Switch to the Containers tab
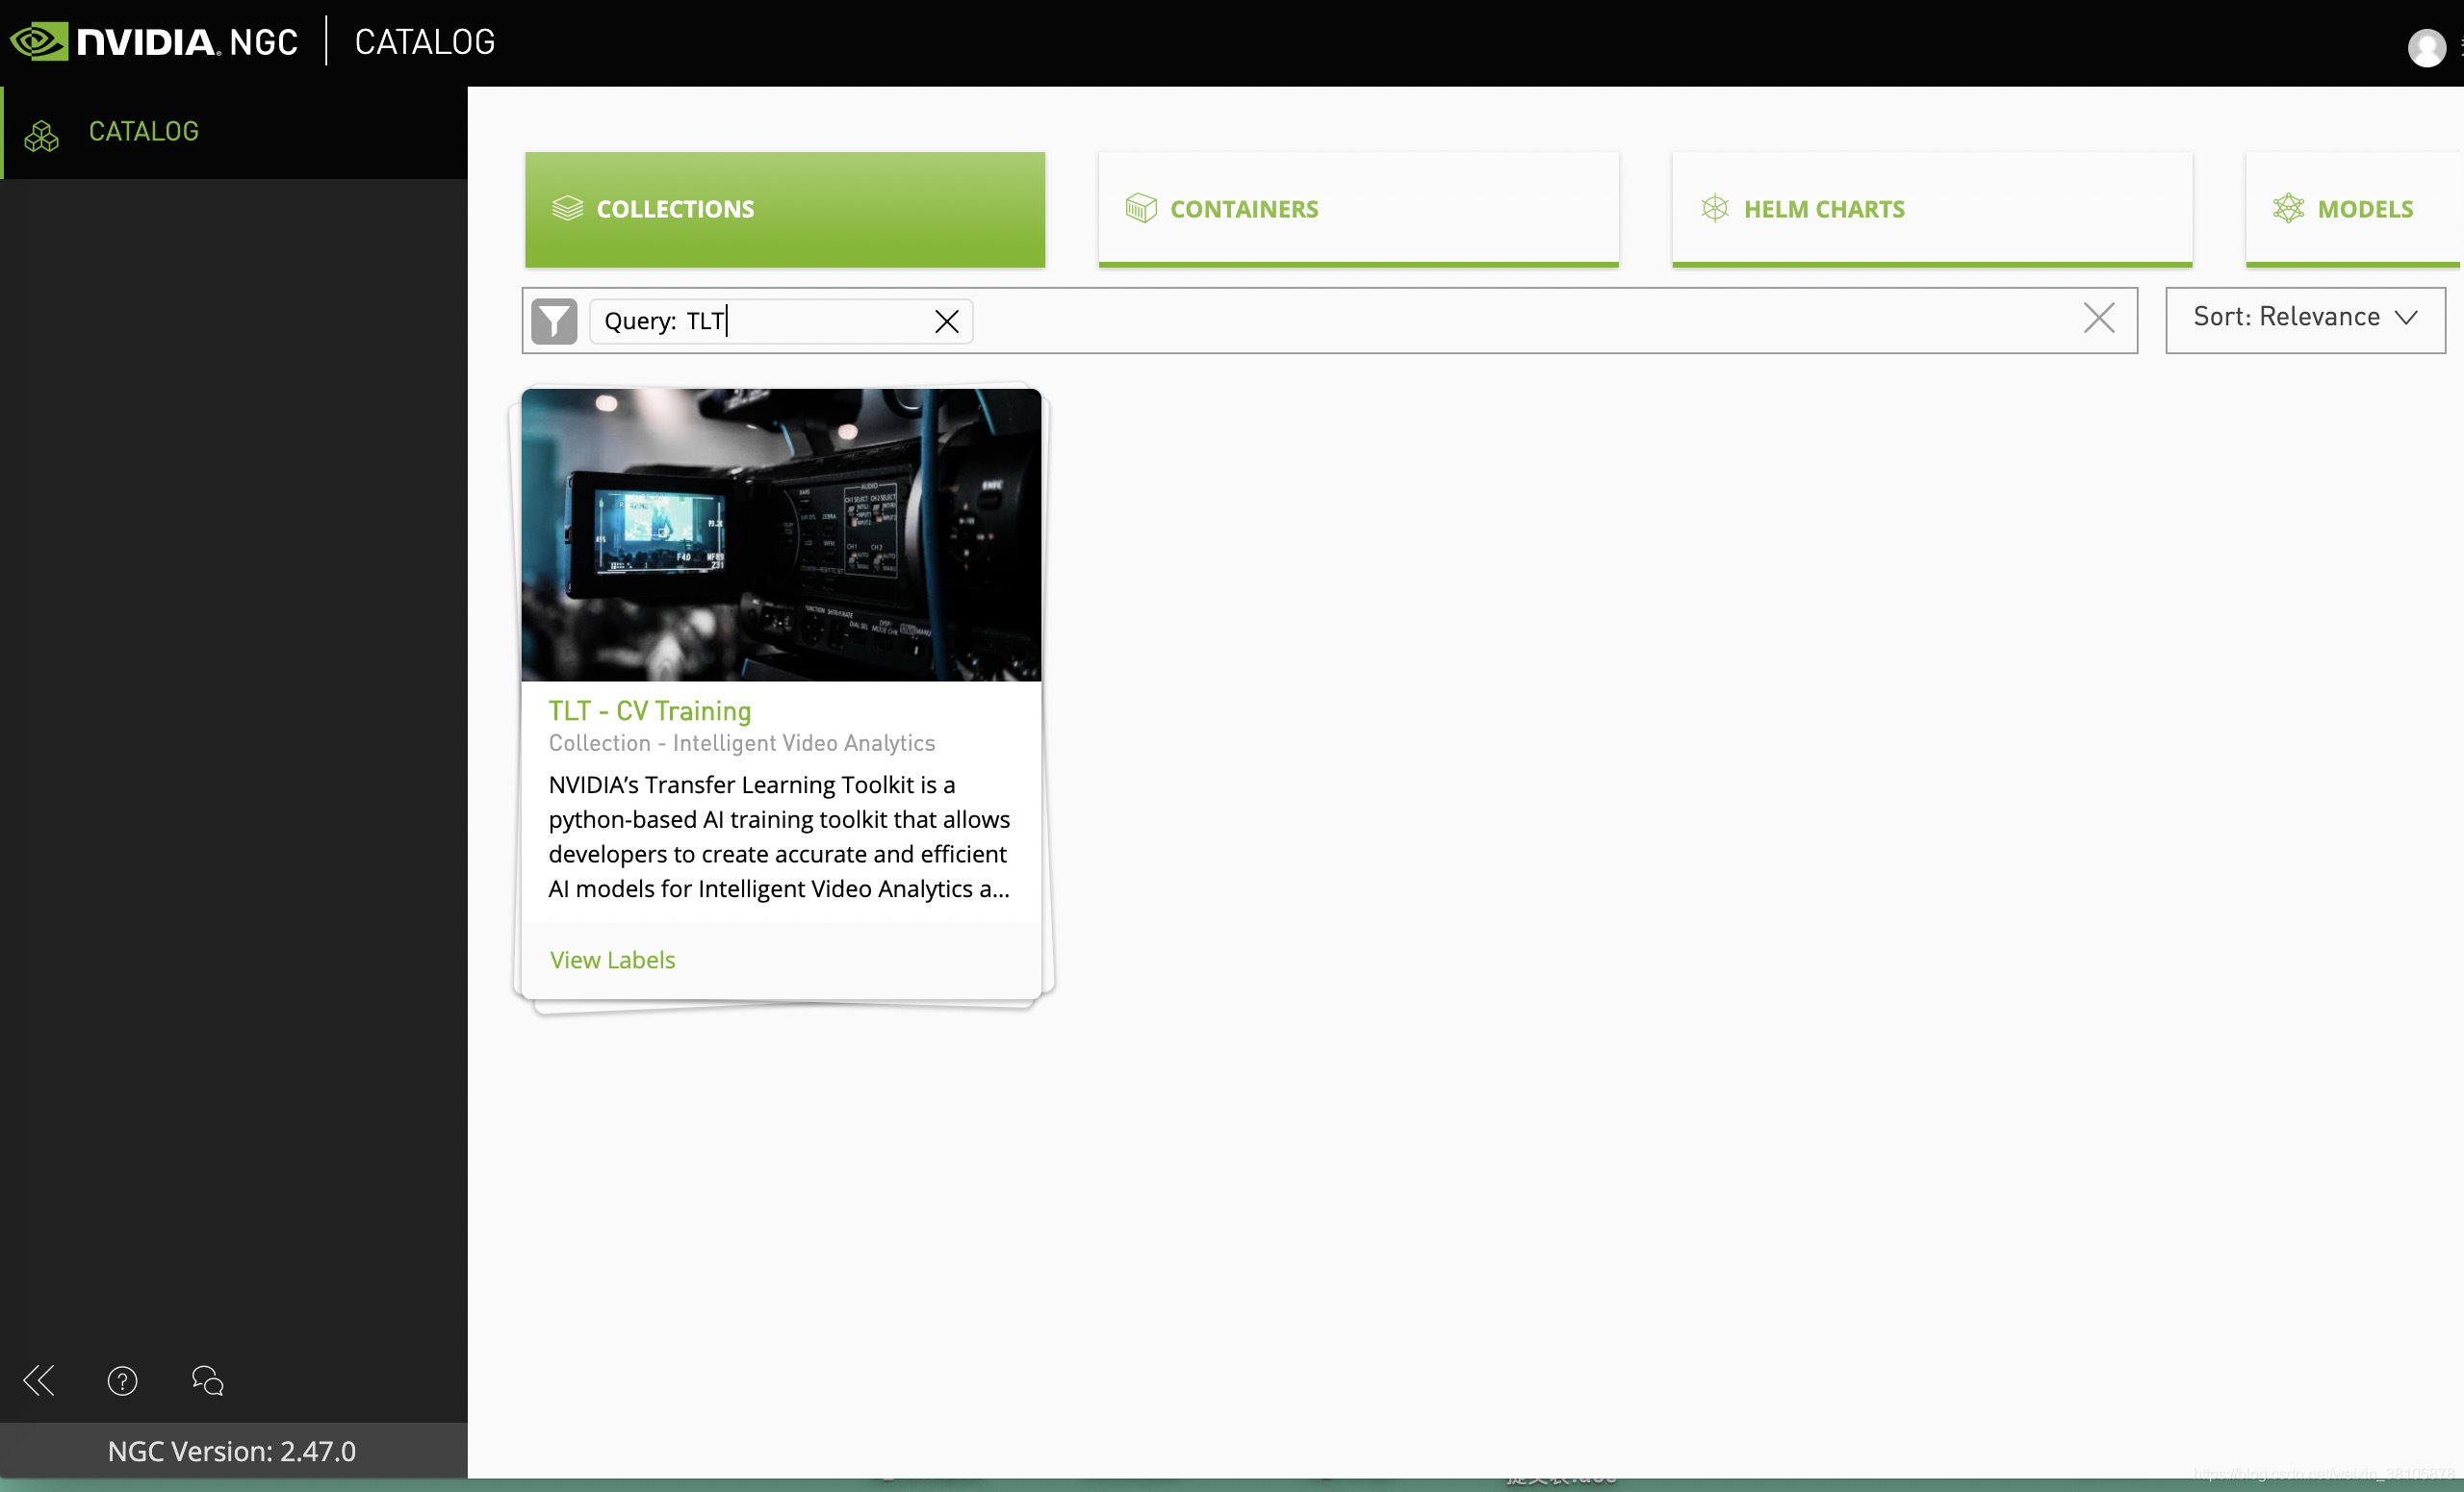Viewport: 2464px width, 1492px height. pyautogui.click(x=1357, y=209)
